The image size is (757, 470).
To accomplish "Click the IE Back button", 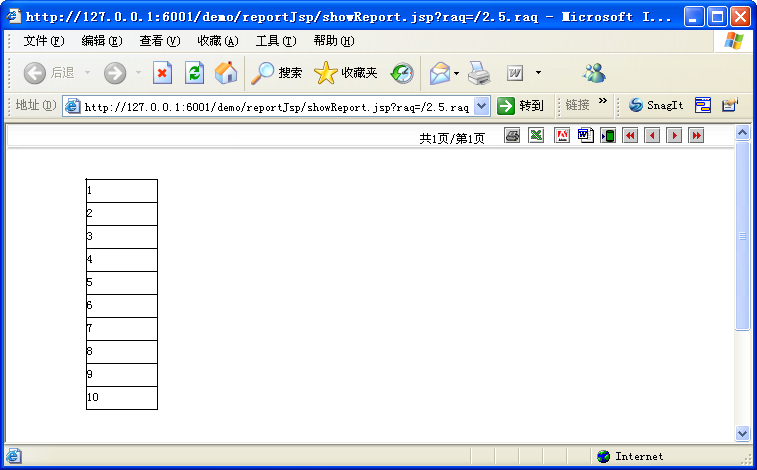I will [48, 73].
